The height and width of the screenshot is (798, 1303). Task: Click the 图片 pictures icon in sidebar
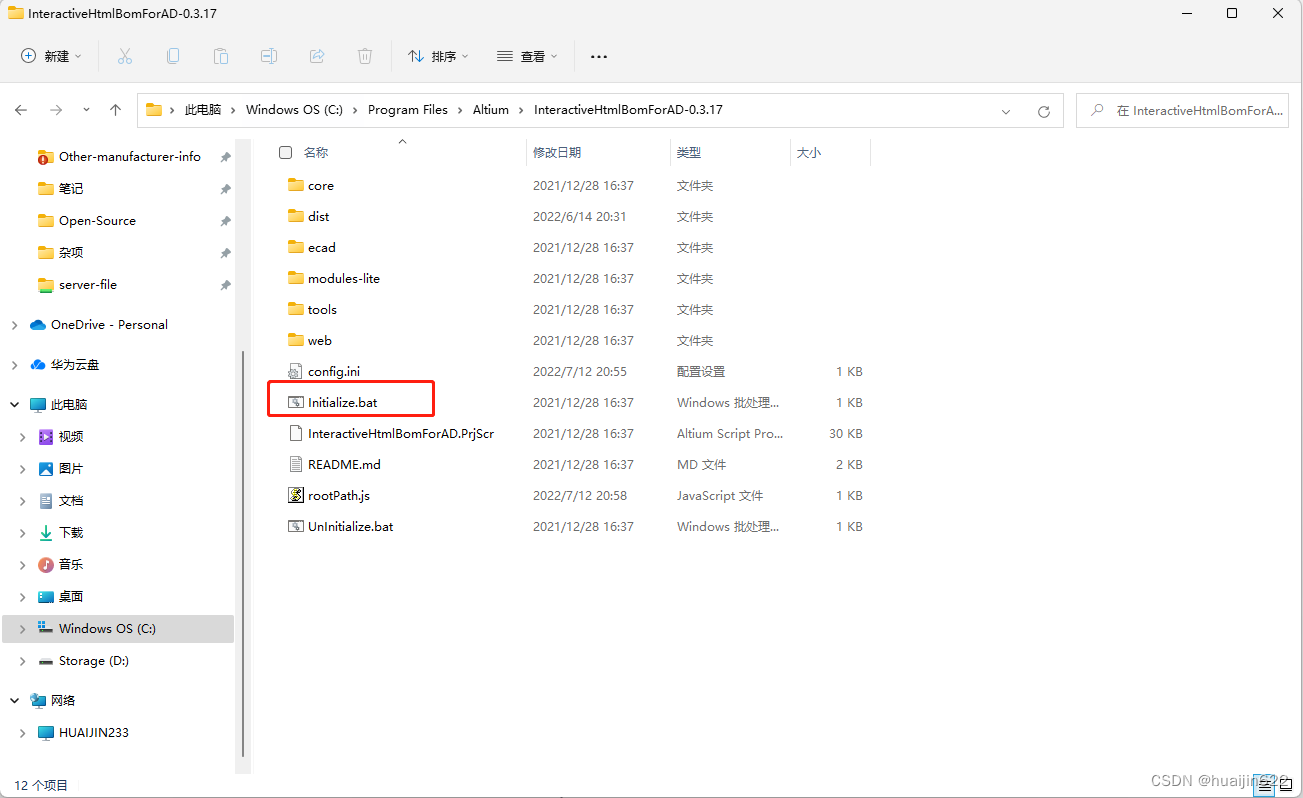pyautogui.click(x=46, y=469)
